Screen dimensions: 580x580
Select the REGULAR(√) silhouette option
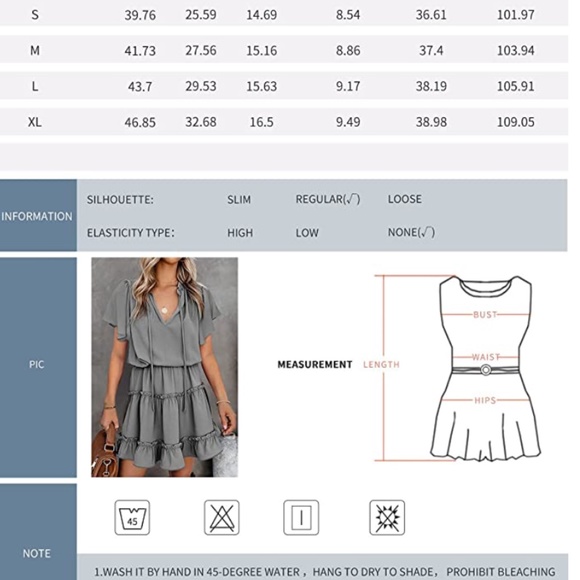coord(327,199)
